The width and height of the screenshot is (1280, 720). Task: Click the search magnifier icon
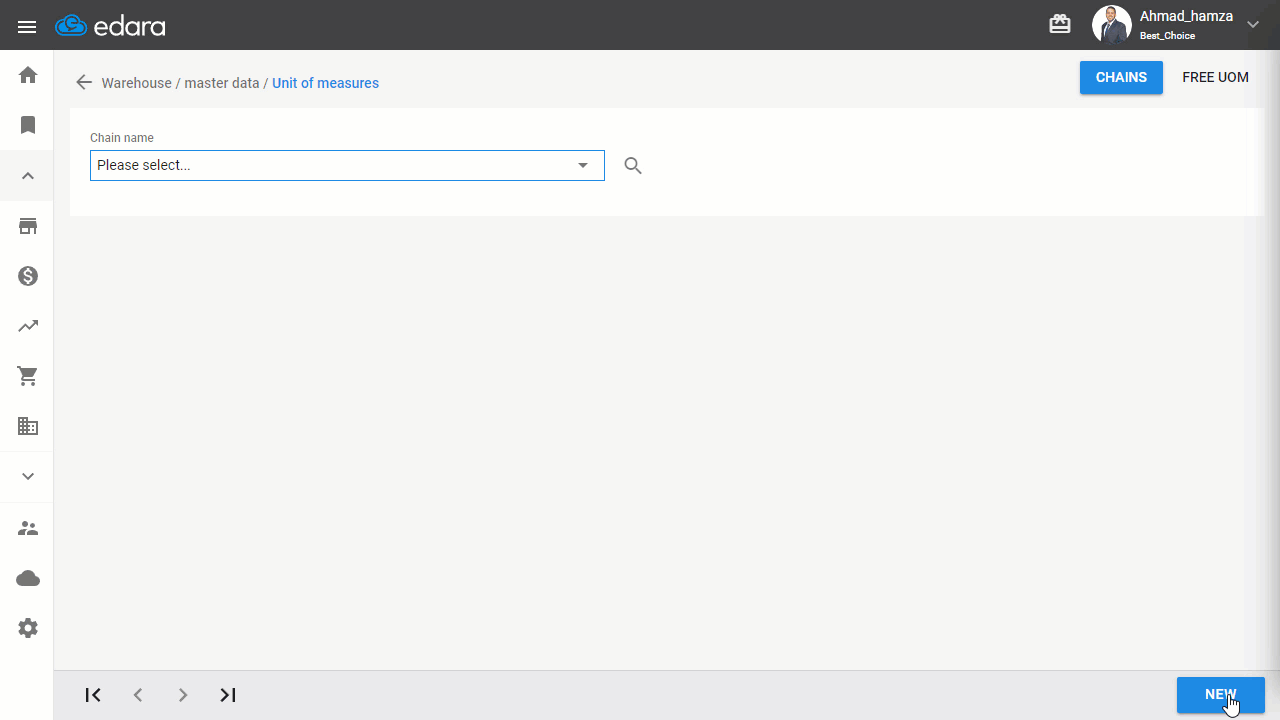[633, 166]
